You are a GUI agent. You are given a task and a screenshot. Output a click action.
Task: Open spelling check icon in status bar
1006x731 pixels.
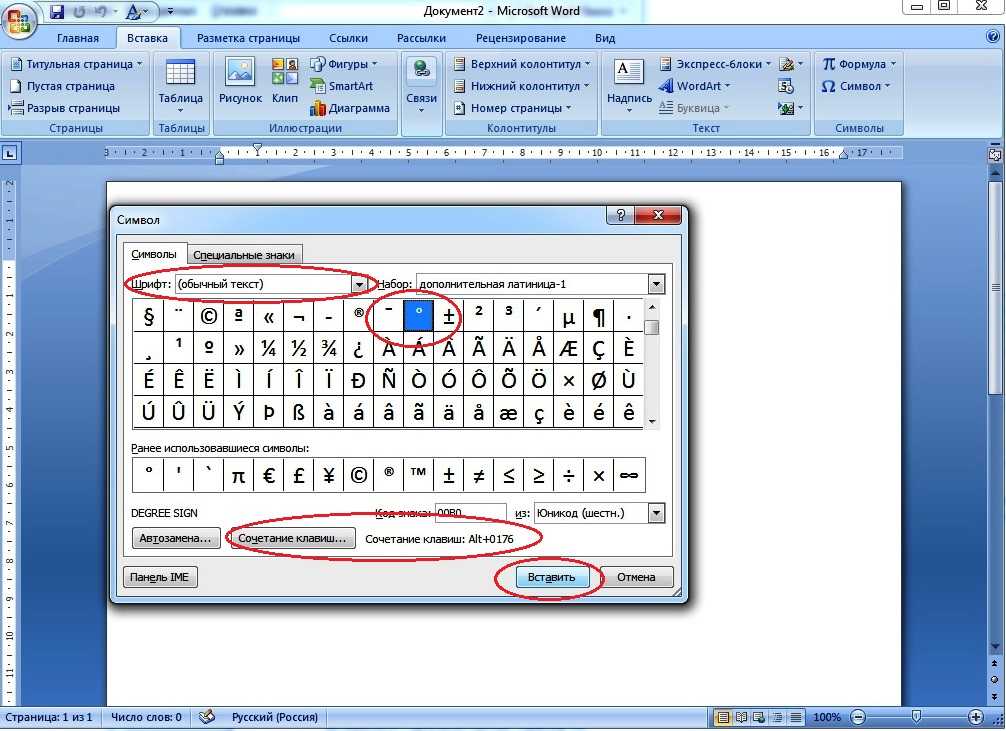207,717
